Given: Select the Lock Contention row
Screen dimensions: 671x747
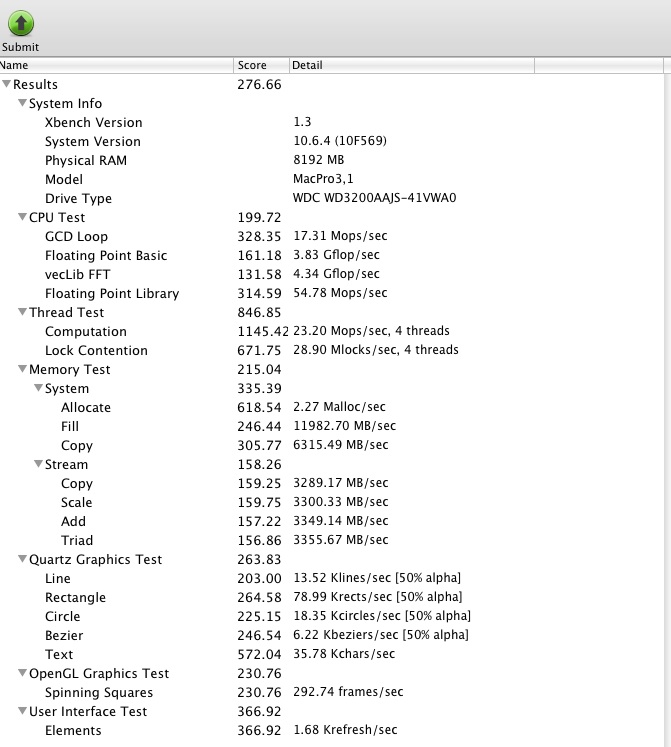Looking at the screenshot, I should (x=332, y=350).
